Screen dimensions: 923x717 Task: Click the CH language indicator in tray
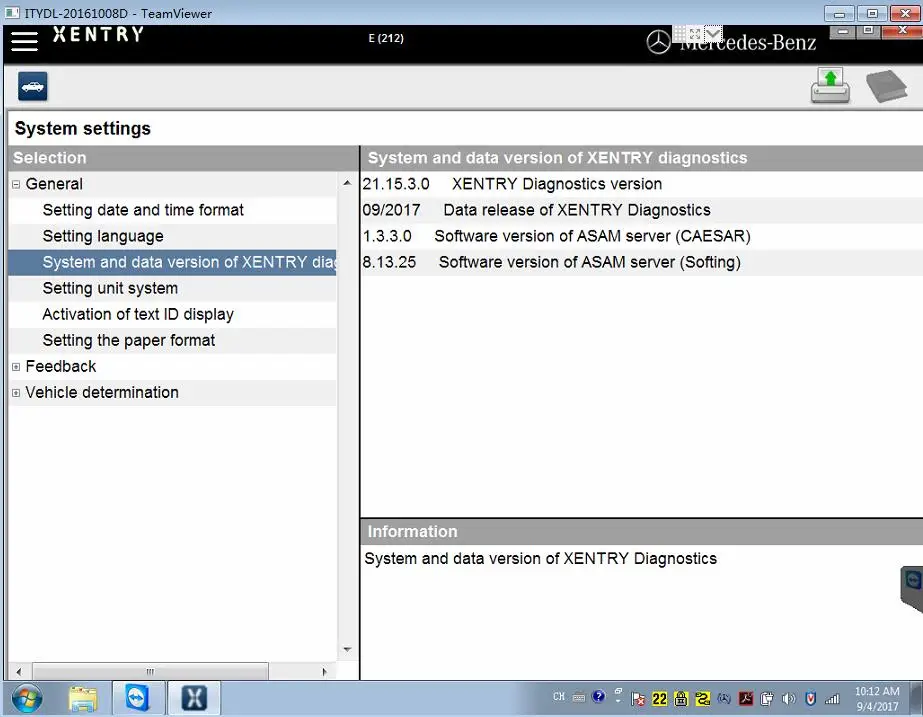[x=559, y=697]
